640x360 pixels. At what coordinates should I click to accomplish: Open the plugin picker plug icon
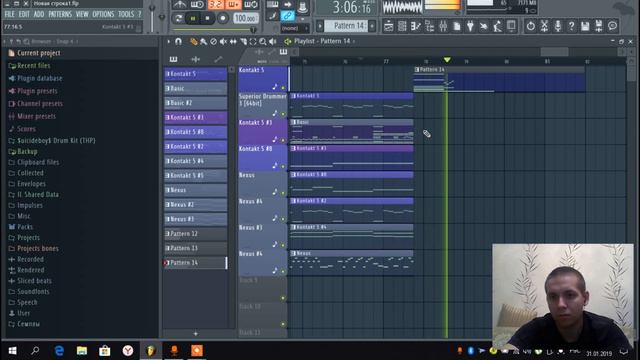[x=470, y=27]
